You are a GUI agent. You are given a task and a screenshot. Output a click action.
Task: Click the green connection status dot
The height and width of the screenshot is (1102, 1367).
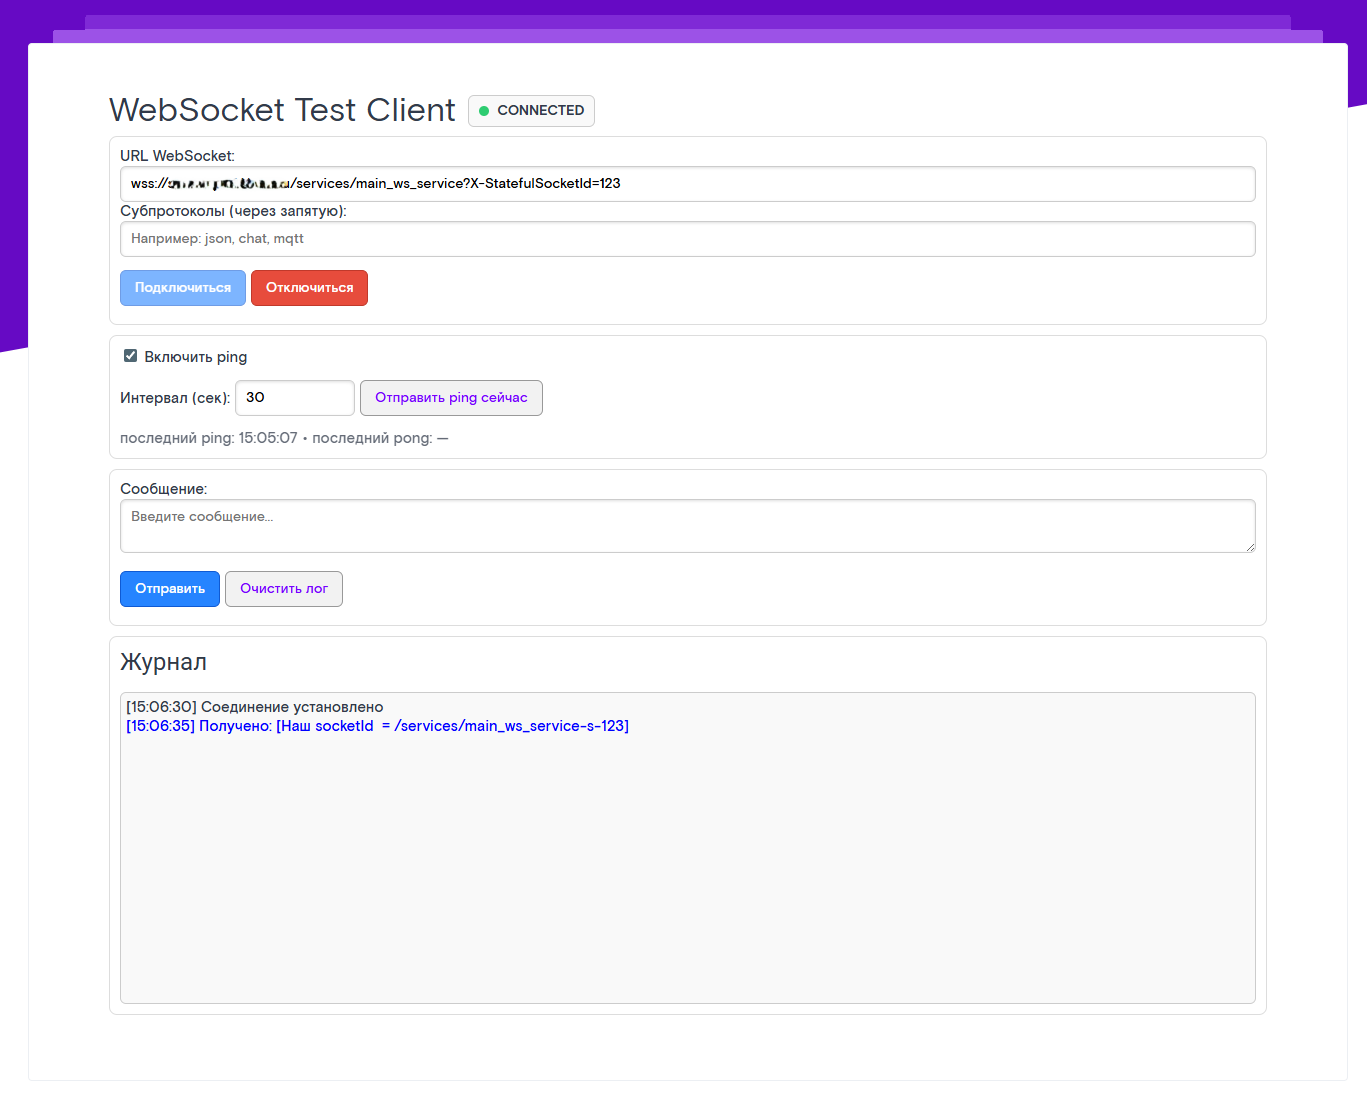tap(484, 111)
